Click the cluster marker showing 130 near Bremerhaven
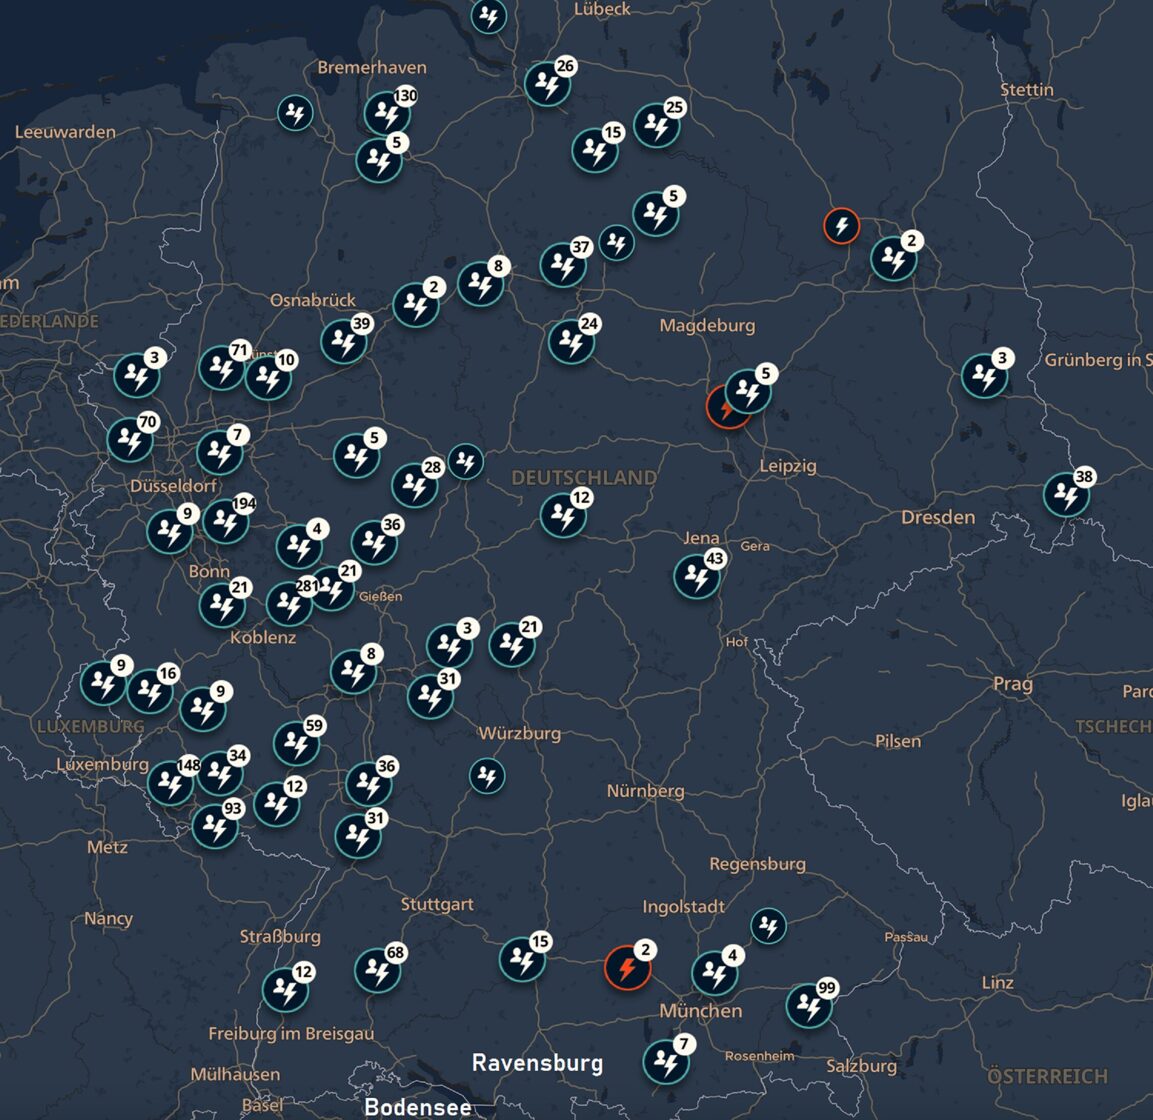 tap(386, 113)
